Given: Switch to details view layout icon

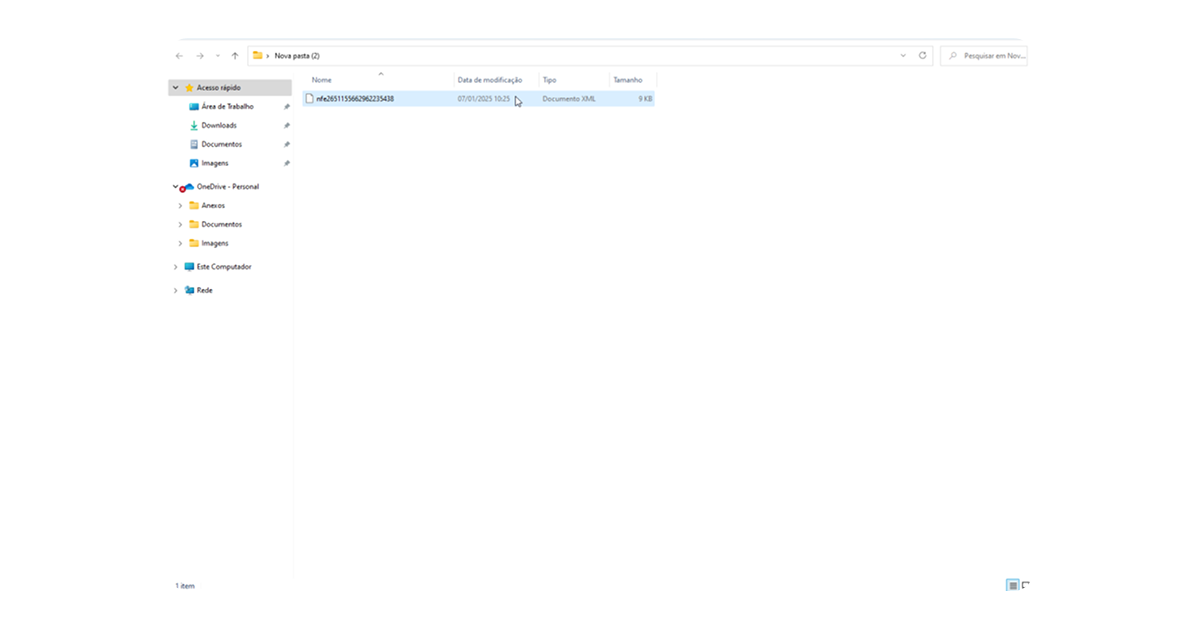Looking at the screenshot, I should [x=1013, y=585].
